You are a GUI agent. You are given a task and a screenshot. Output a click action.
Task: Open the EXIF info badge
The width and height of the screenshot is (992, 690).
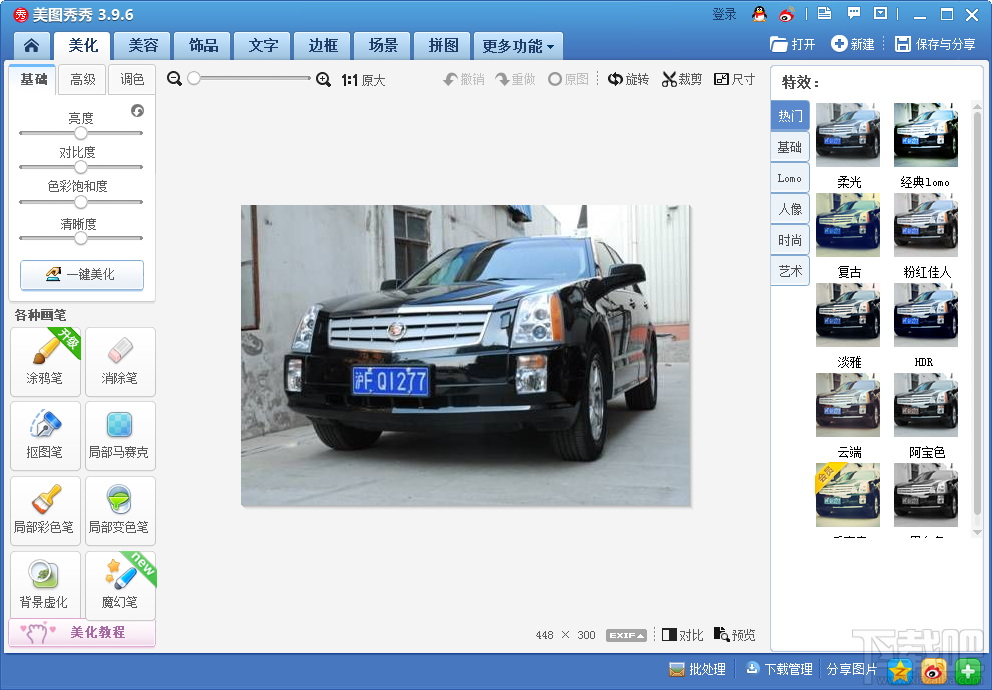click(626, 635)
